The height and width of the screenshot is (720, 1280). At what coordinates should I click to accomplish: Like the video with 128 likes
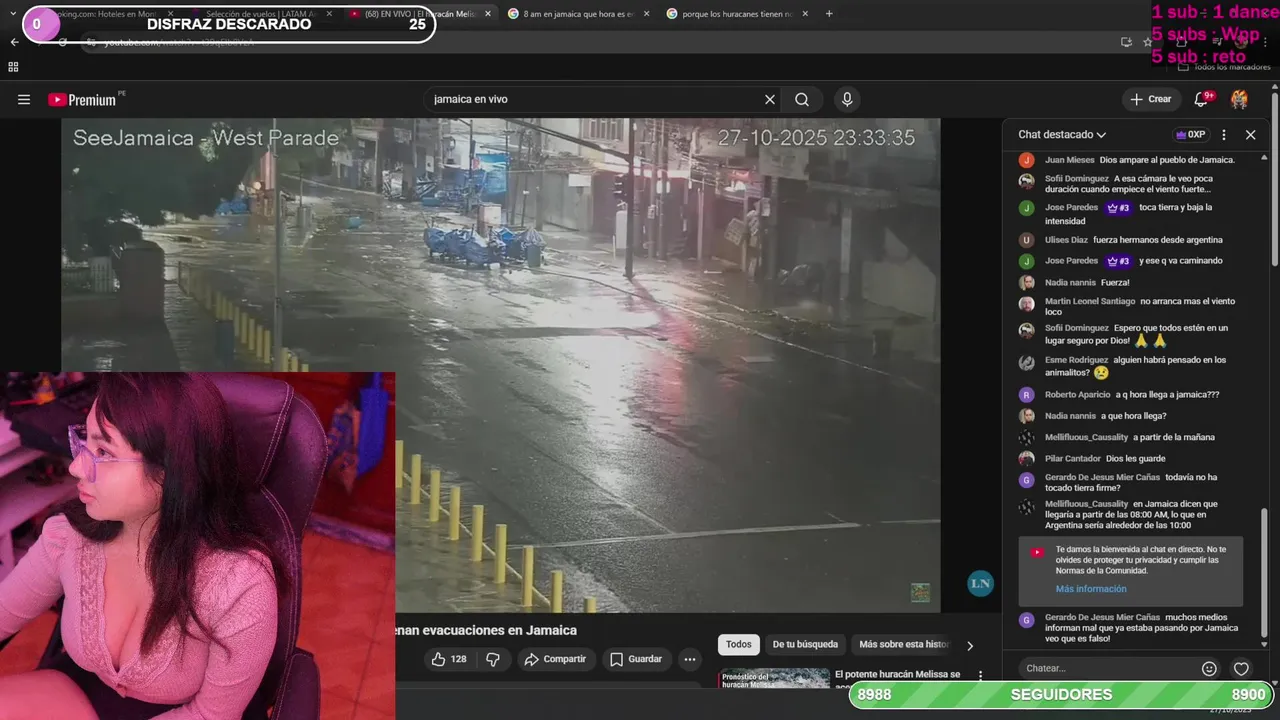(449, 659)
